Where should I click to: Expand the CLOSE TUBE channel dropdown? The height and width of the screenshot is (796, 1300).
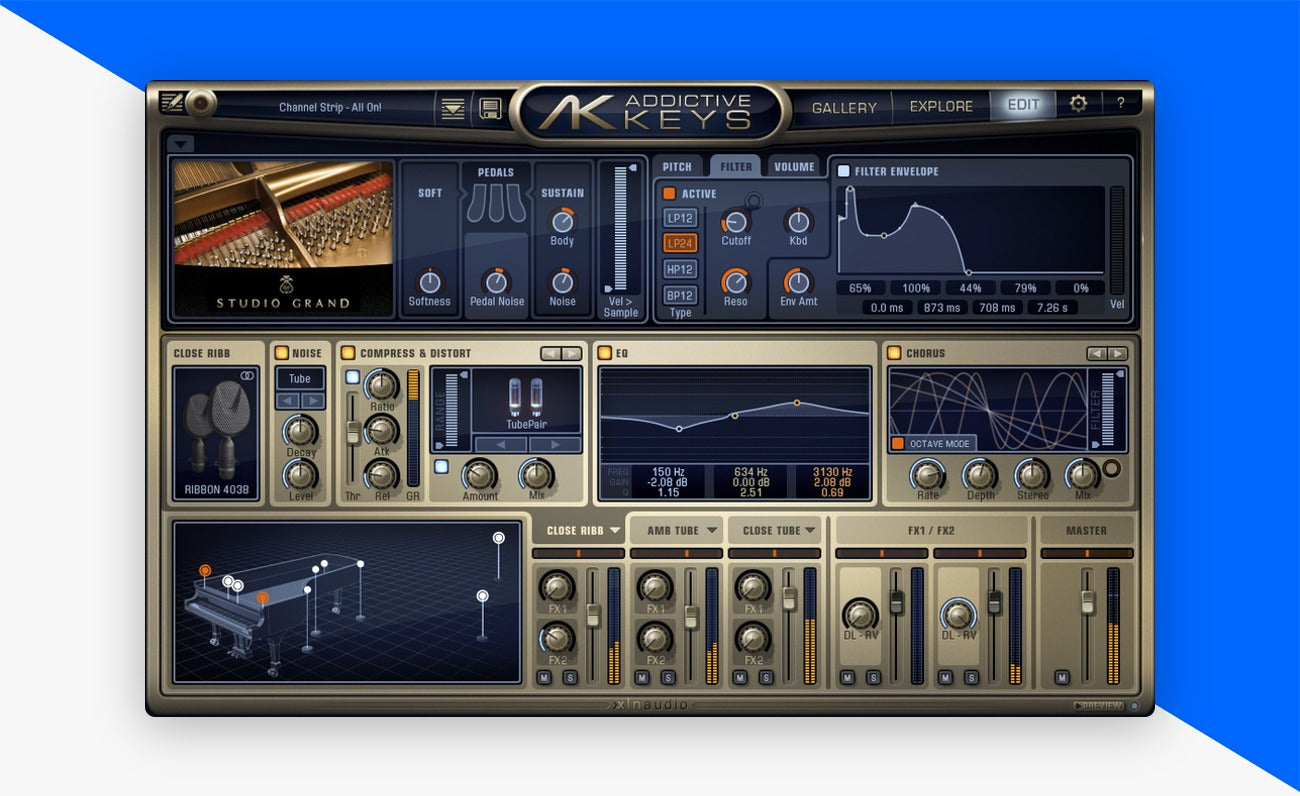coord(810,531)
